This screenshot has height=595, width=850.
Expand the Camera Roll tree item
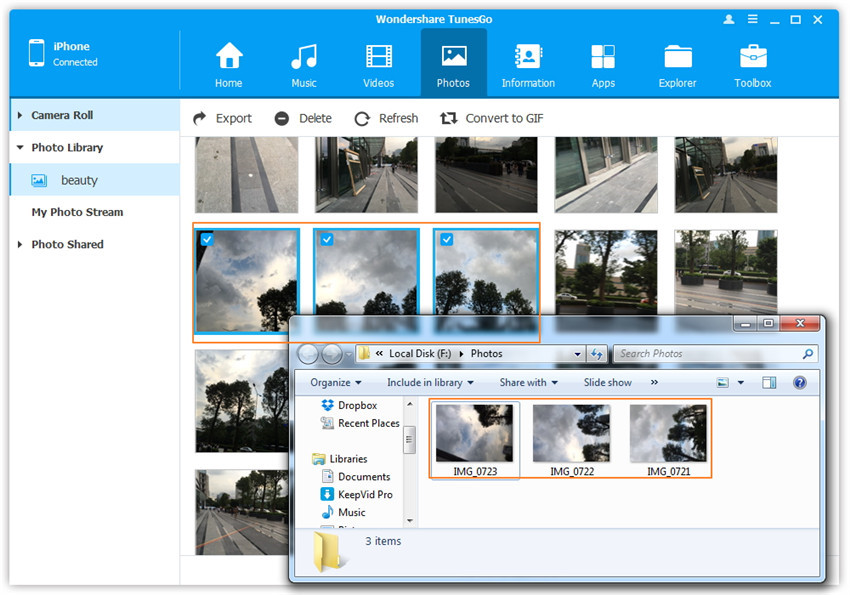[x=20, y=115]
